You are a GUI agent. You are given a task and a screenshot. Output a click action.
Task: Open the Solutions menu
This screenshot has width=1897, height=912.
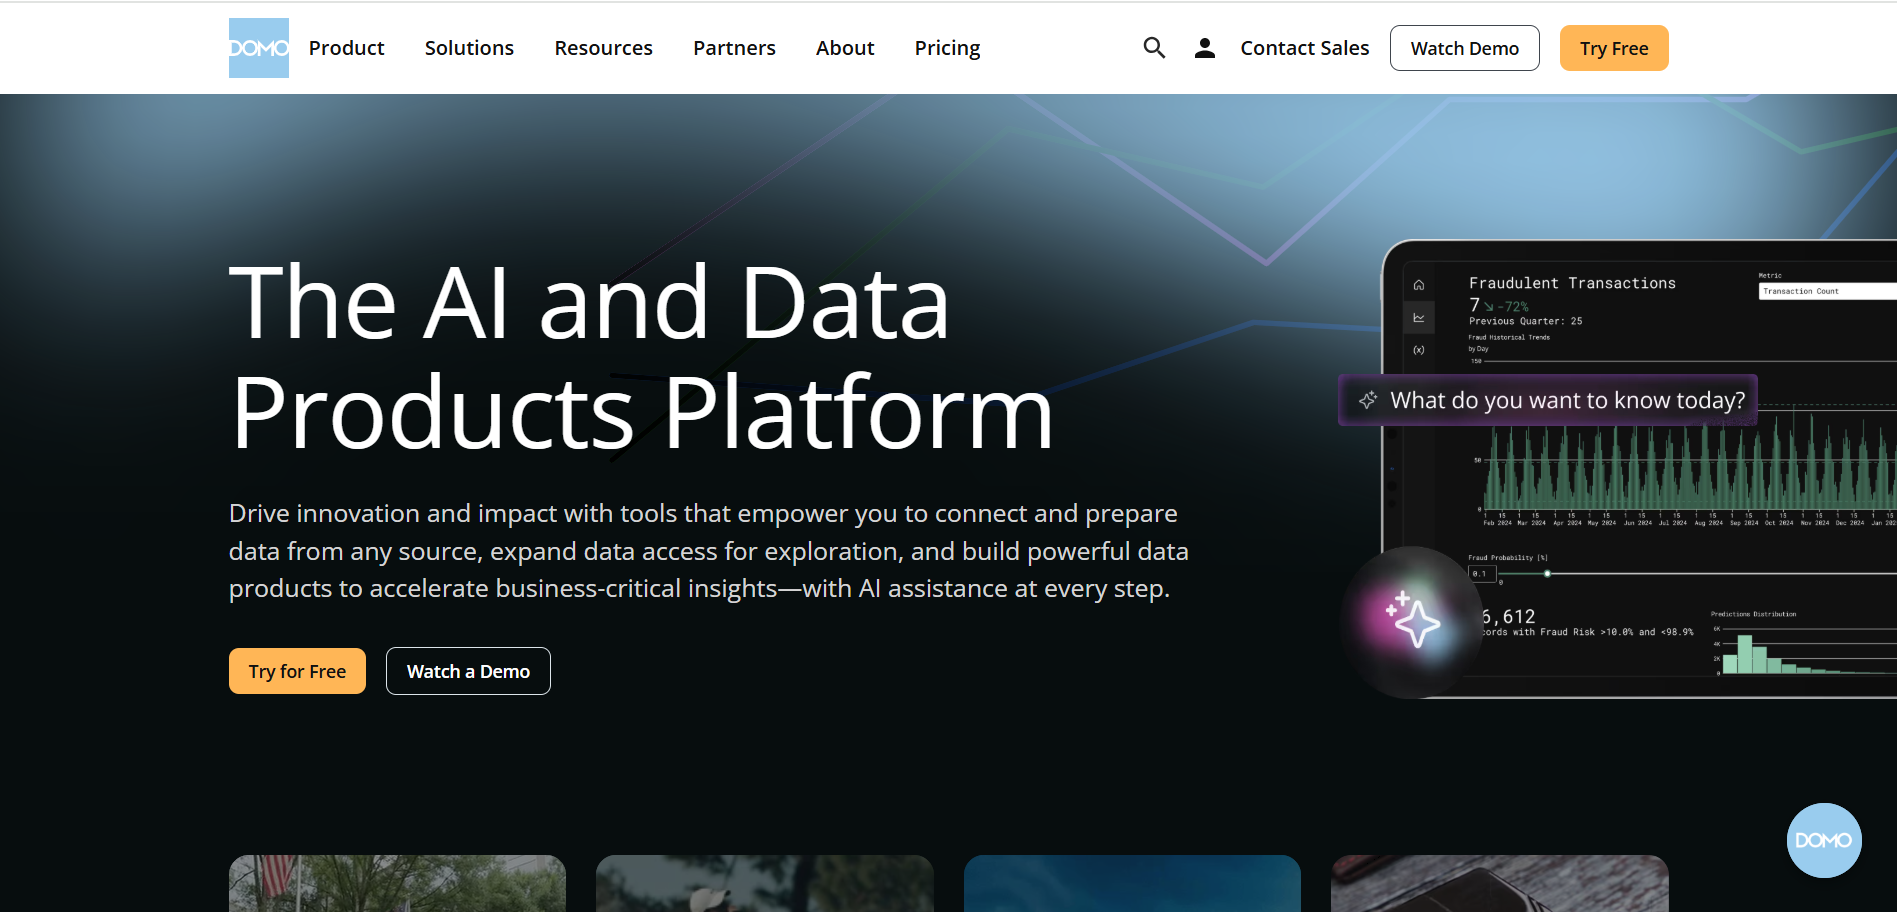469,48
